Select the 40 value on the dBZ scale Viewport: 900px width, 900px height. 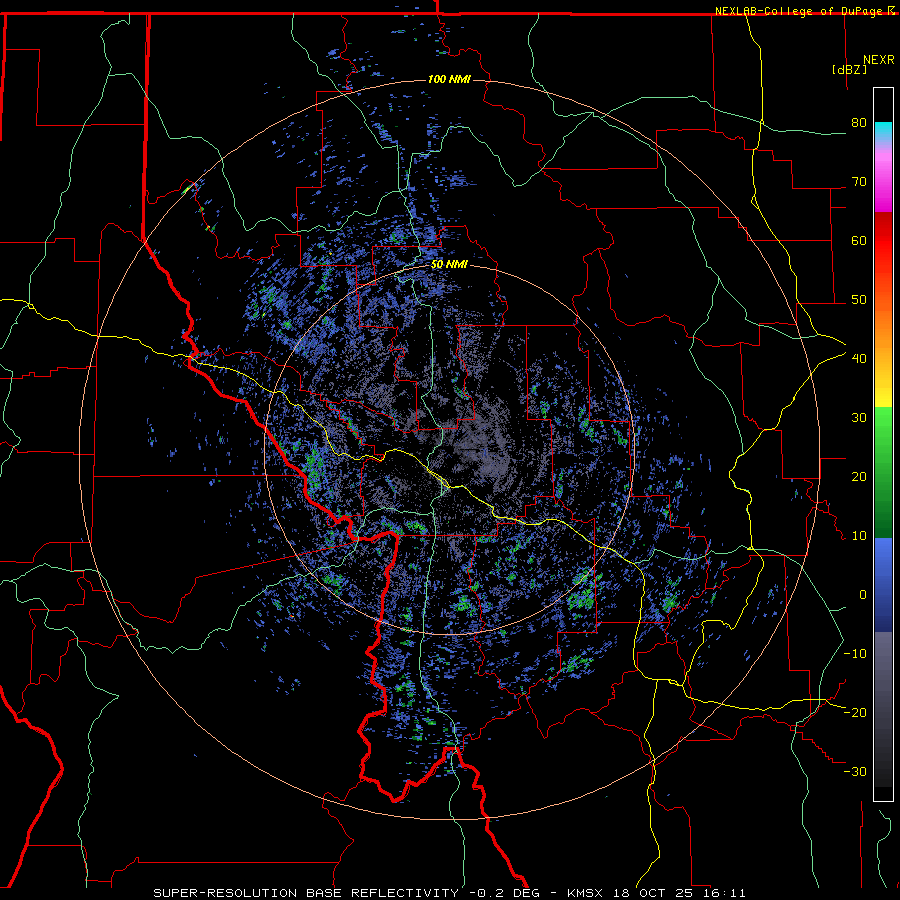point(859,359)
